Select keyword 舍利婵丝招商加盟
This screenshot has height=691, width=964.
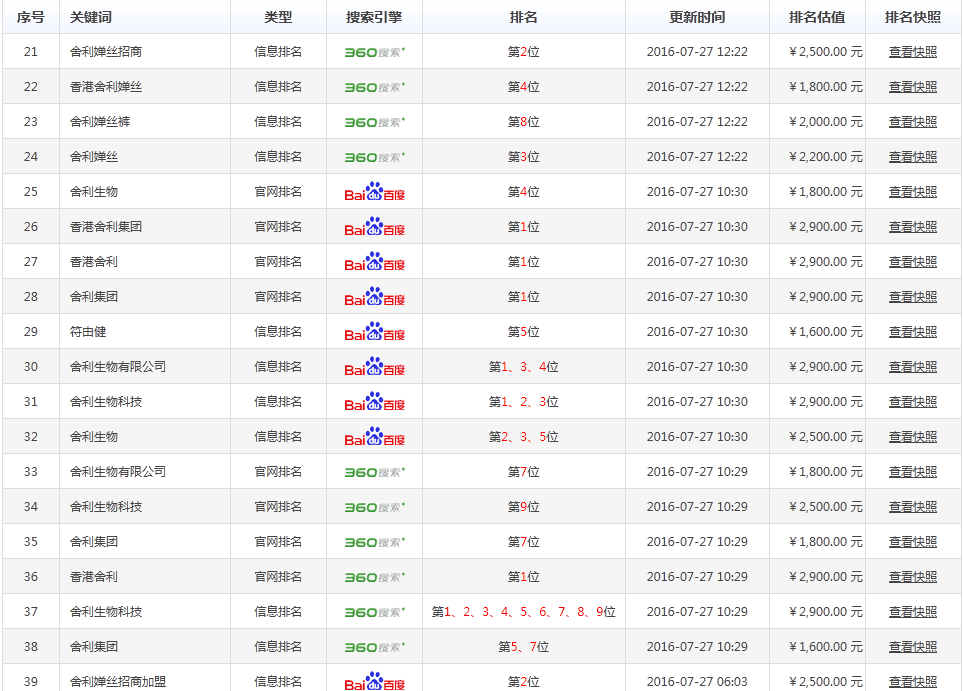tap(118, 682)
